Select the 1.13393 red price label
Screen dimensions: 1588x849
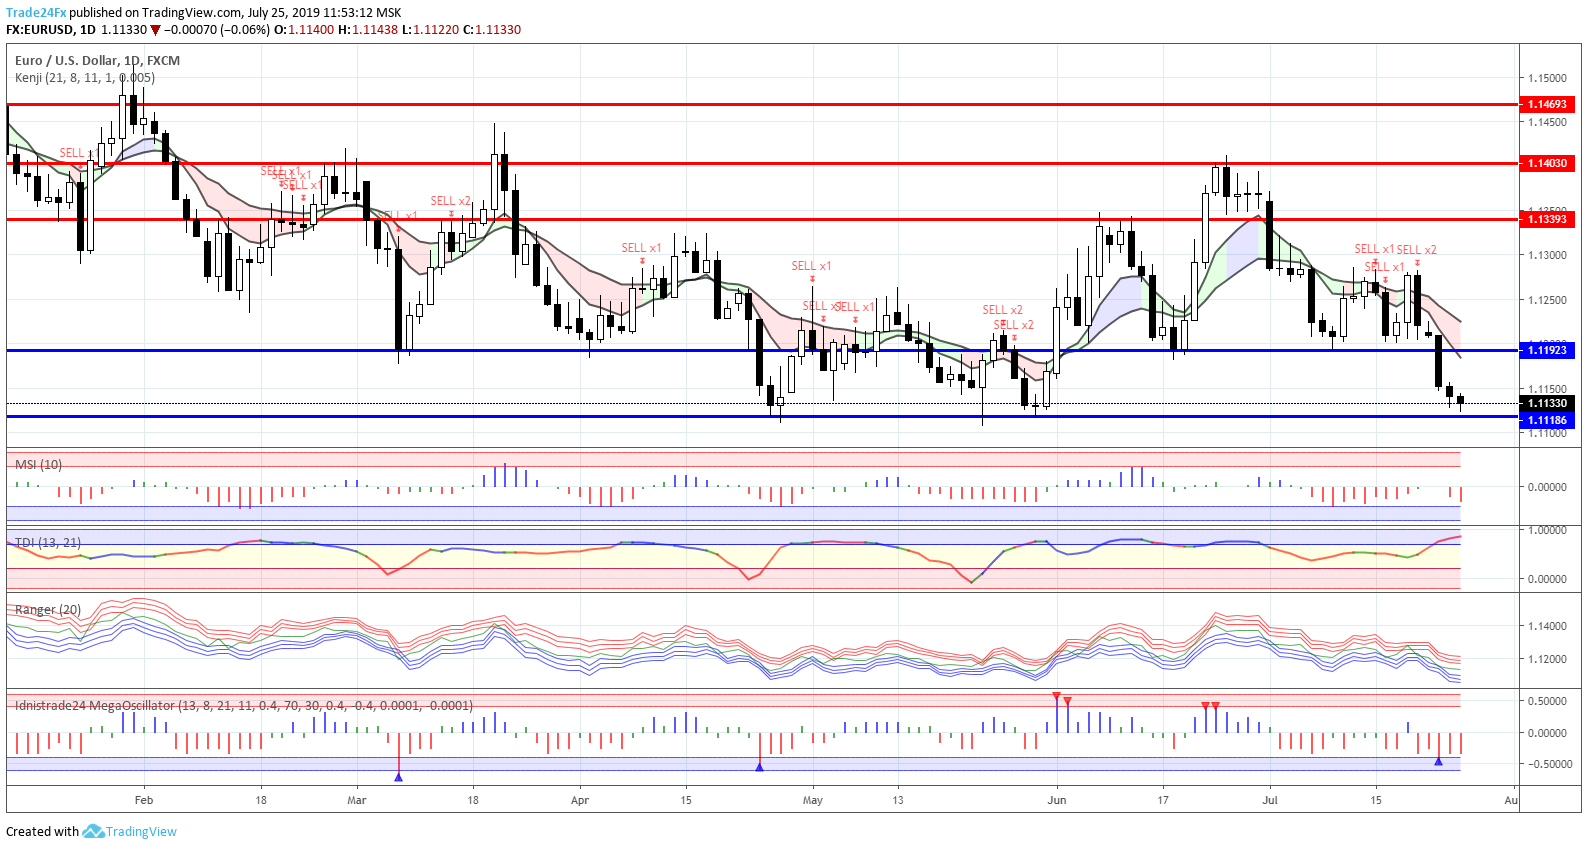pyautogui.click(x=1547, y=219)
